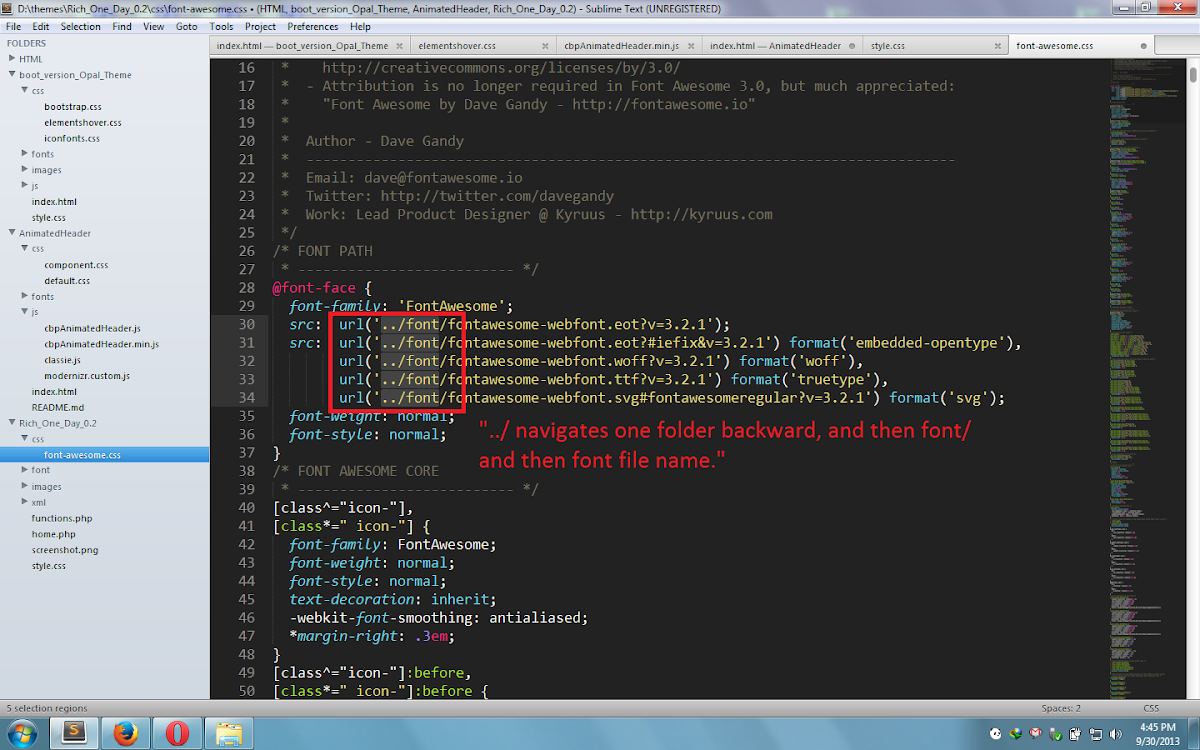Open modernizr.custom.js in the sidebar
This screenshot has height=750, width=1200.
coord(87,376)
